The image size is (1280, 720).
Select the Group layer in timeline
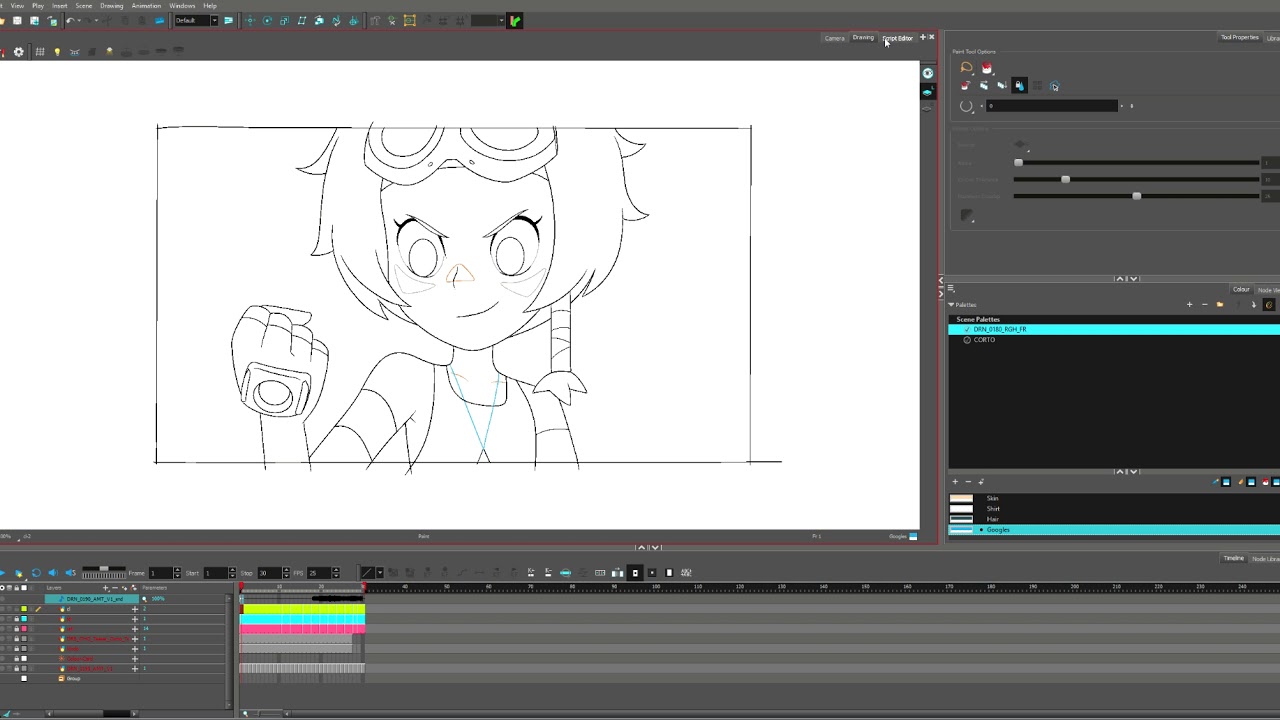73,679
